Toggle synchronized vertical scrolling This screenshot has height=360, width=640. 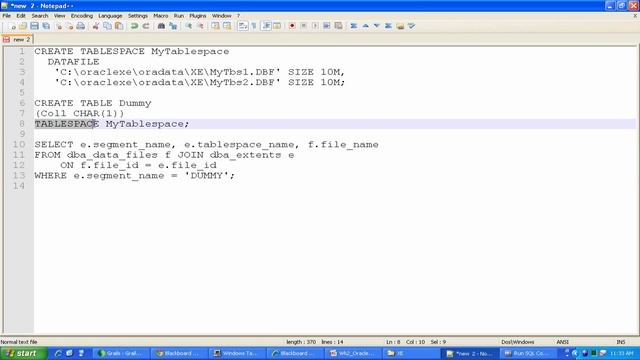[215, 26]
